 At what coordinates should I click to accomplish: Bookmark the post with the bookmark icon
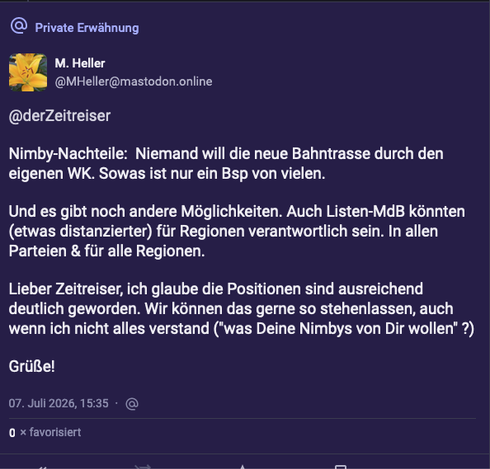341,467
